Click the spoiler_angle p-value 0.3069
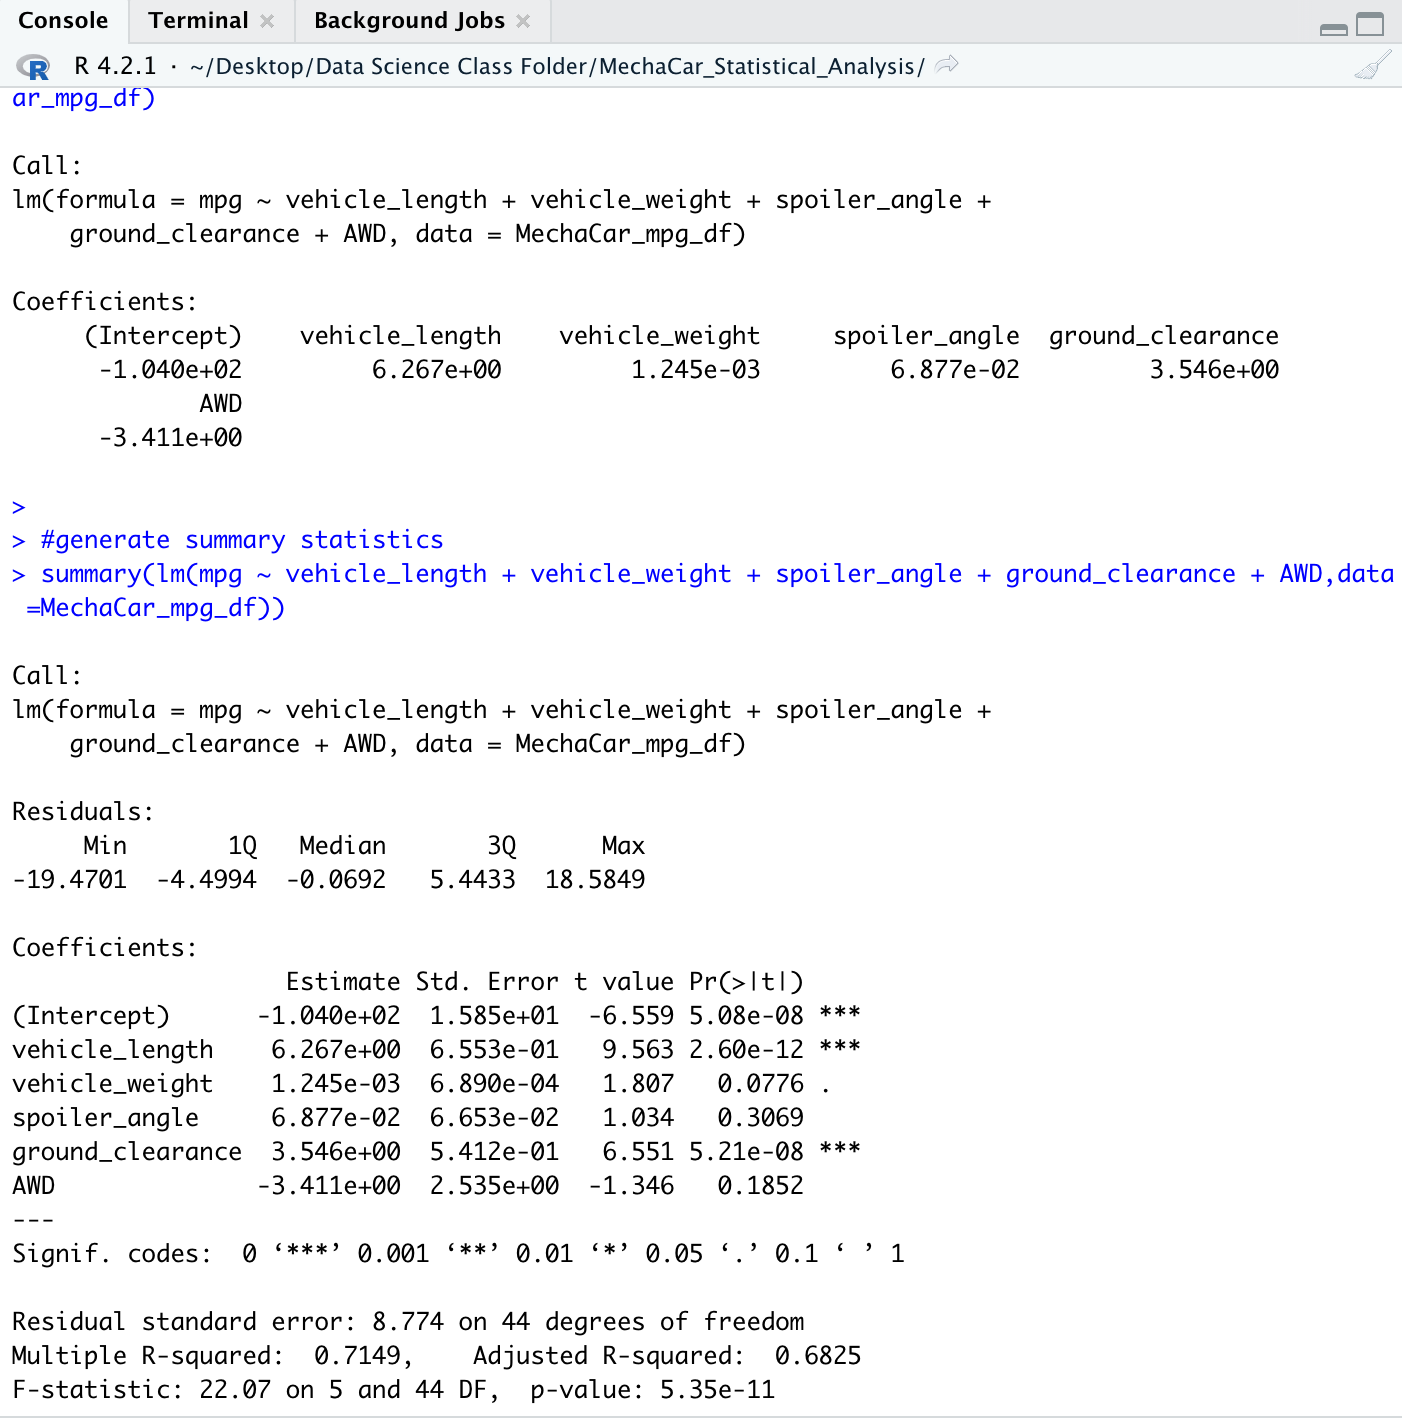This screenshot has height=1418, width=1402. (x=761, y=1118)
